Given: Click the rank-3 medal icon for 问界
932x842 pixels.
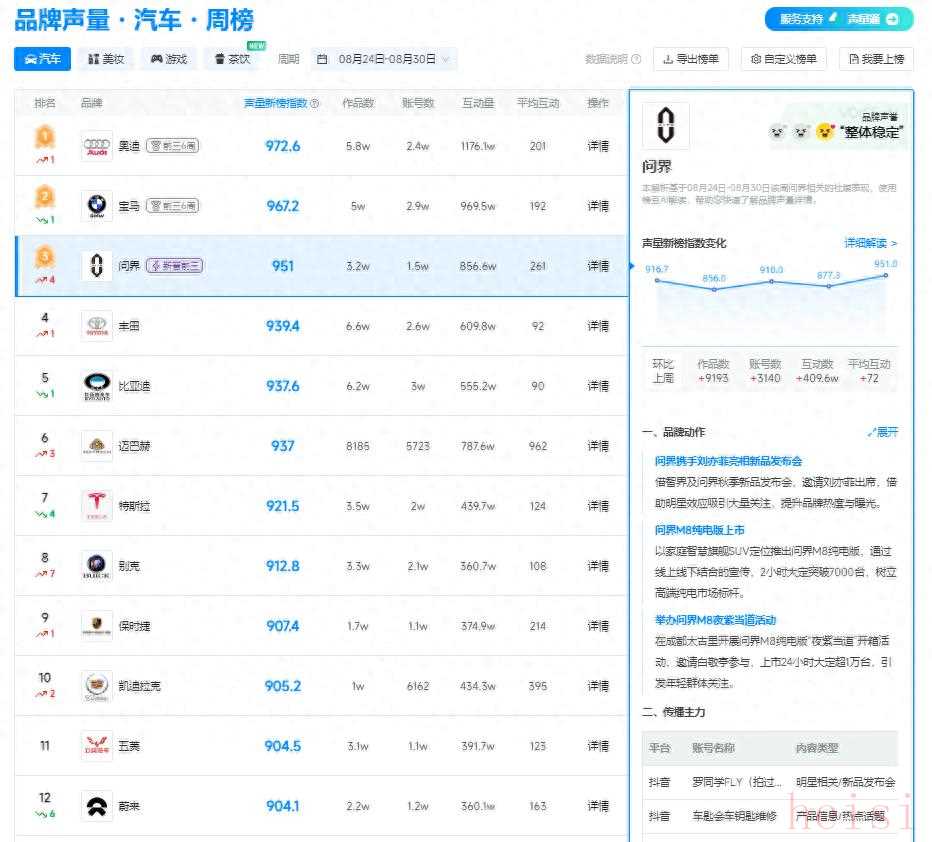Looking at the screenshot, I should pyautogui.click(x=45, y=257).
